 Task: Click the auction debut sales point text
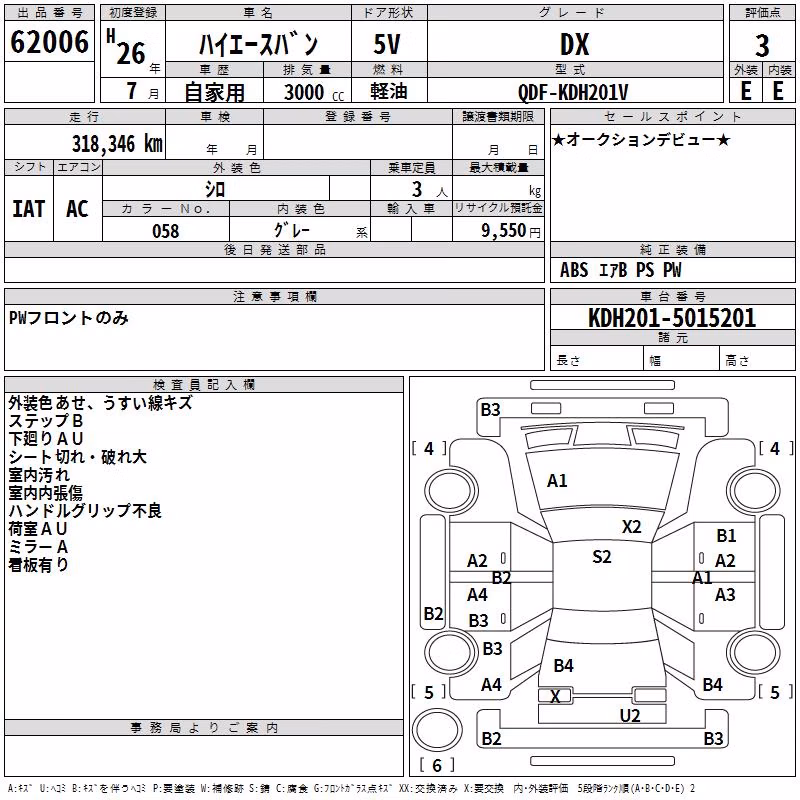point(641,140)
